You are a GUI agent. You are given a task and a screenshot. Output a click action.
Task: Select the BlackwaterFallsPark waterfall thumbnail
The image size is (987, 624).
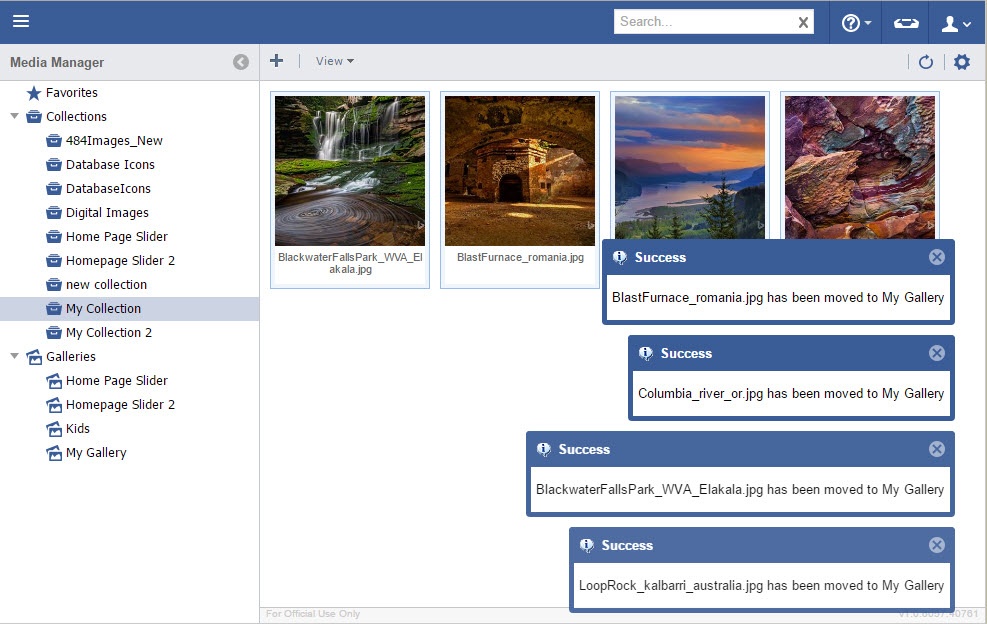click(350, 171)
